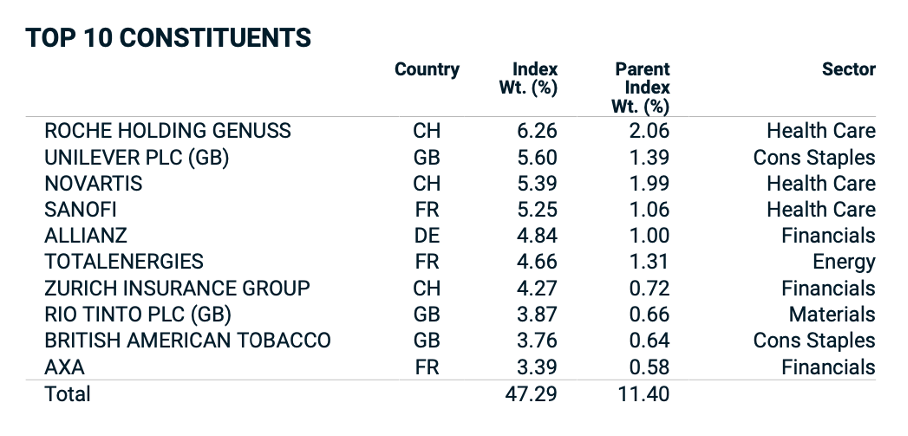908x436 pixels.
Task: Click UNILEVER PLC (GB) constituent name
Action: pos(136,157)
